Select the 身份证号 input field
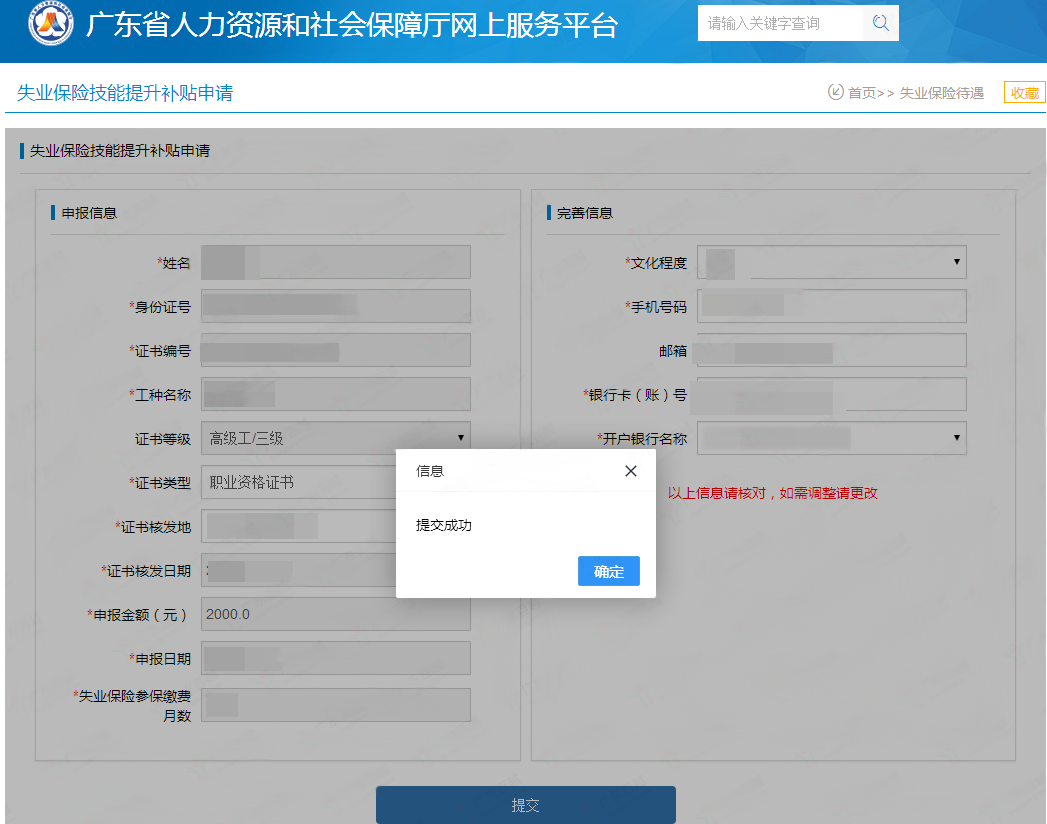 coord(335,306)
